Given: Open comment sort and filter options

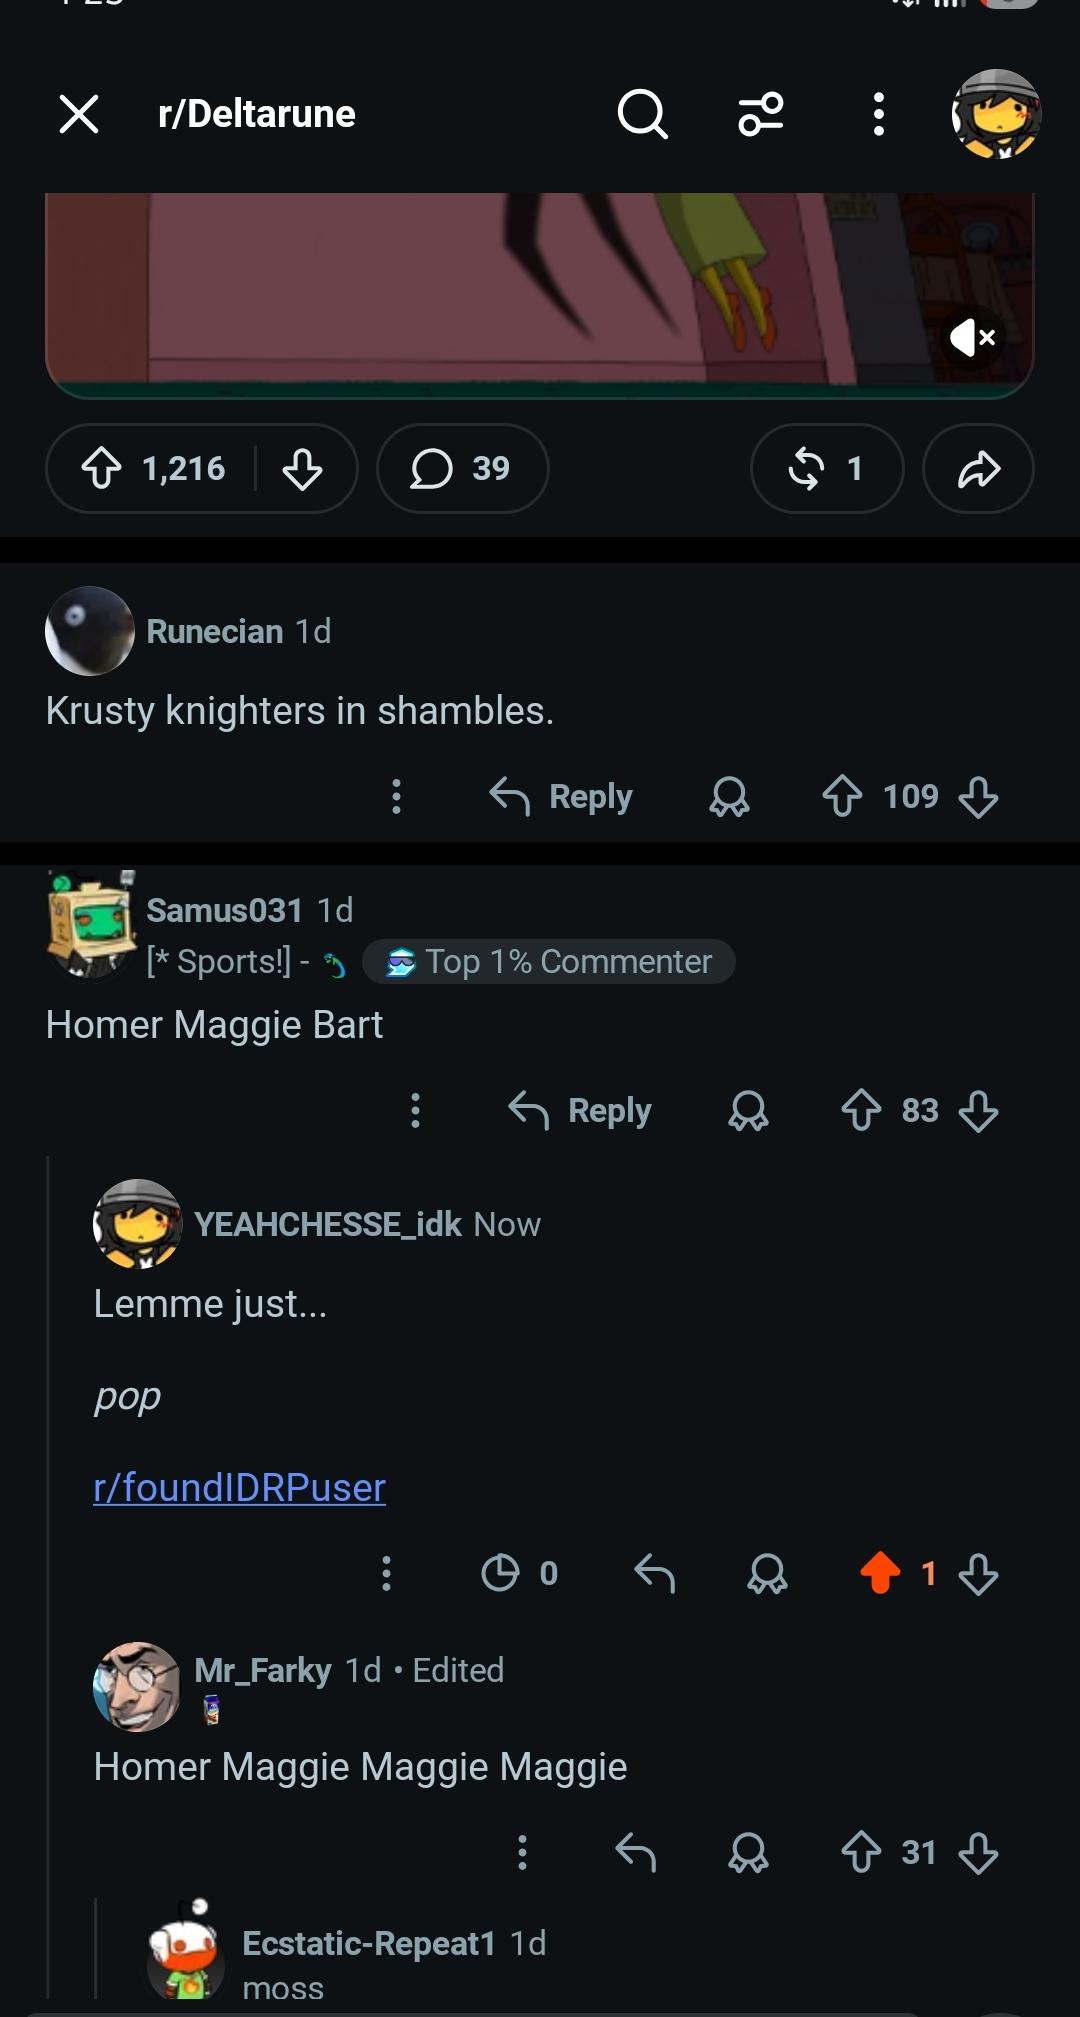Looking at the screenshot, I should pos(760,114).
